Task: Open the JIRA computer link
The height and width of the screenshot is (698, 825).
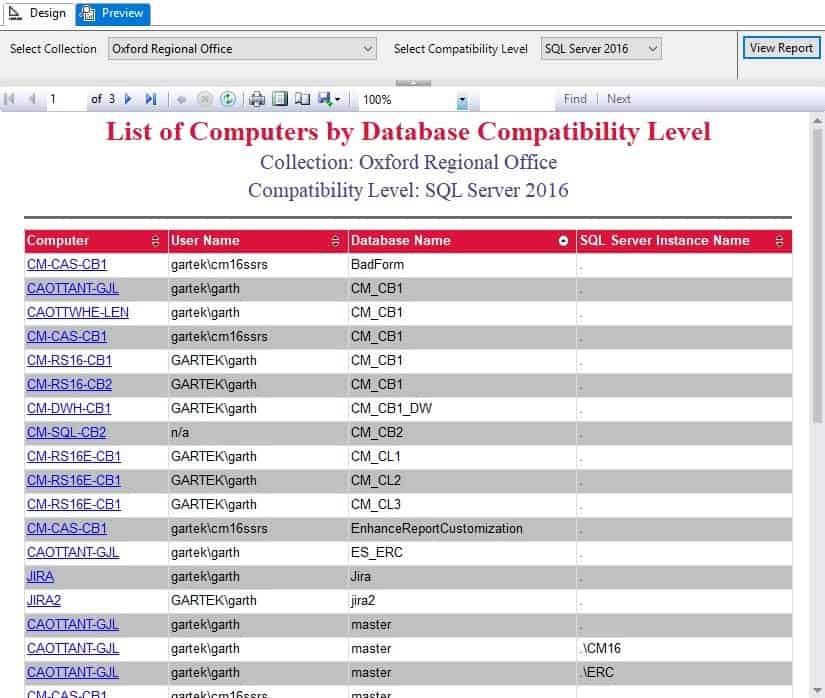Action: point(41,576)
